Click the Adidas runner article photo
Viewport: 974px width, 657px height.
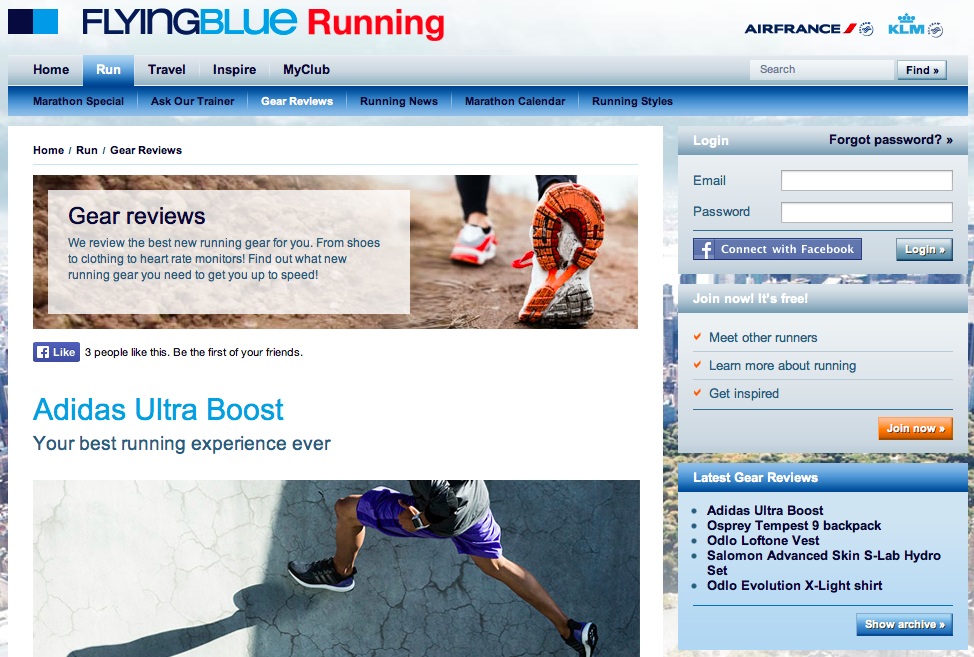[x=336, y=568]
